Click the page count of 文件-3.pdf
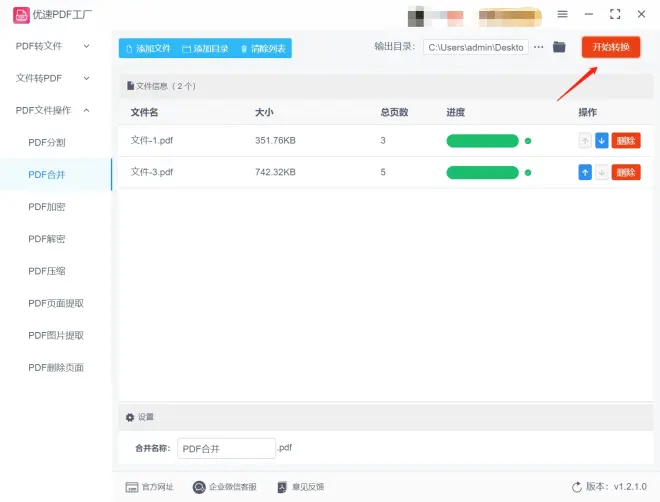660x502 pixels. coord(383,172)
